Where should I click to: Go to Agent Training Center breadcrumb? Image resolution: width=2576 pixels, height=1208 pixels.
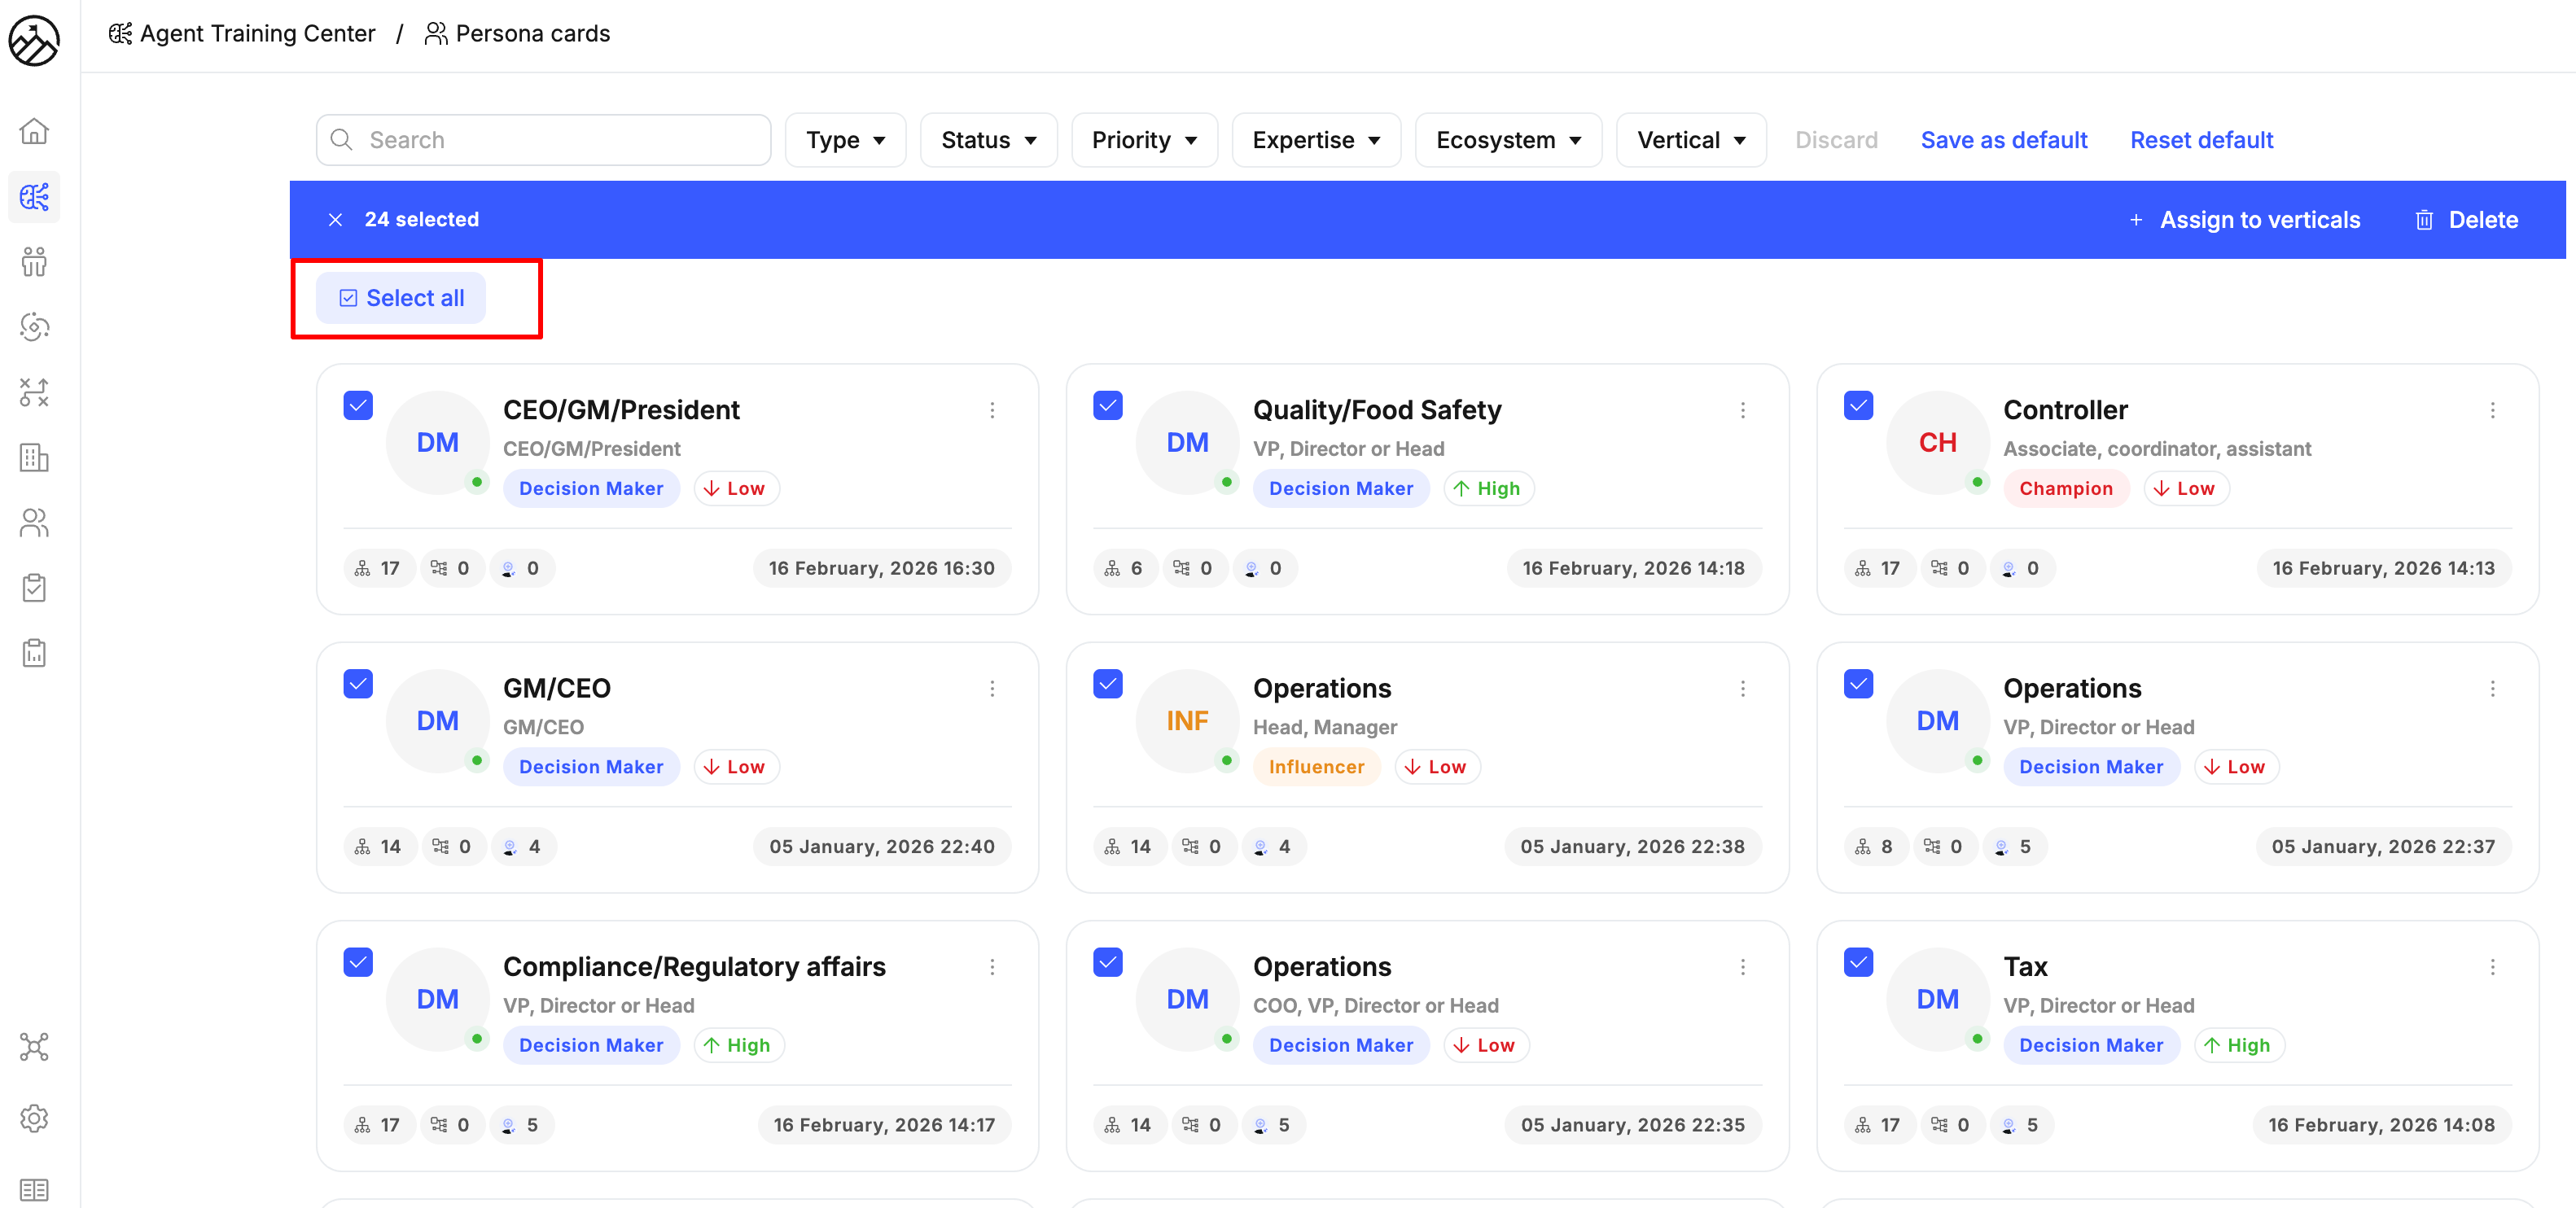242,33
